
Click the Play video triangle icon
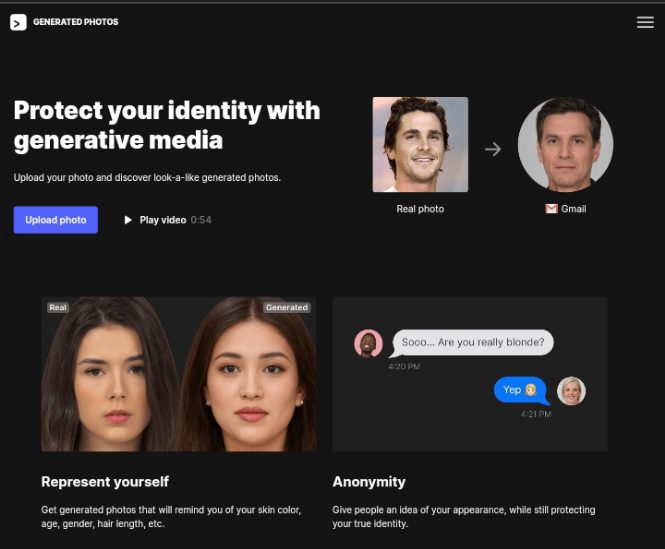[128, 220]
